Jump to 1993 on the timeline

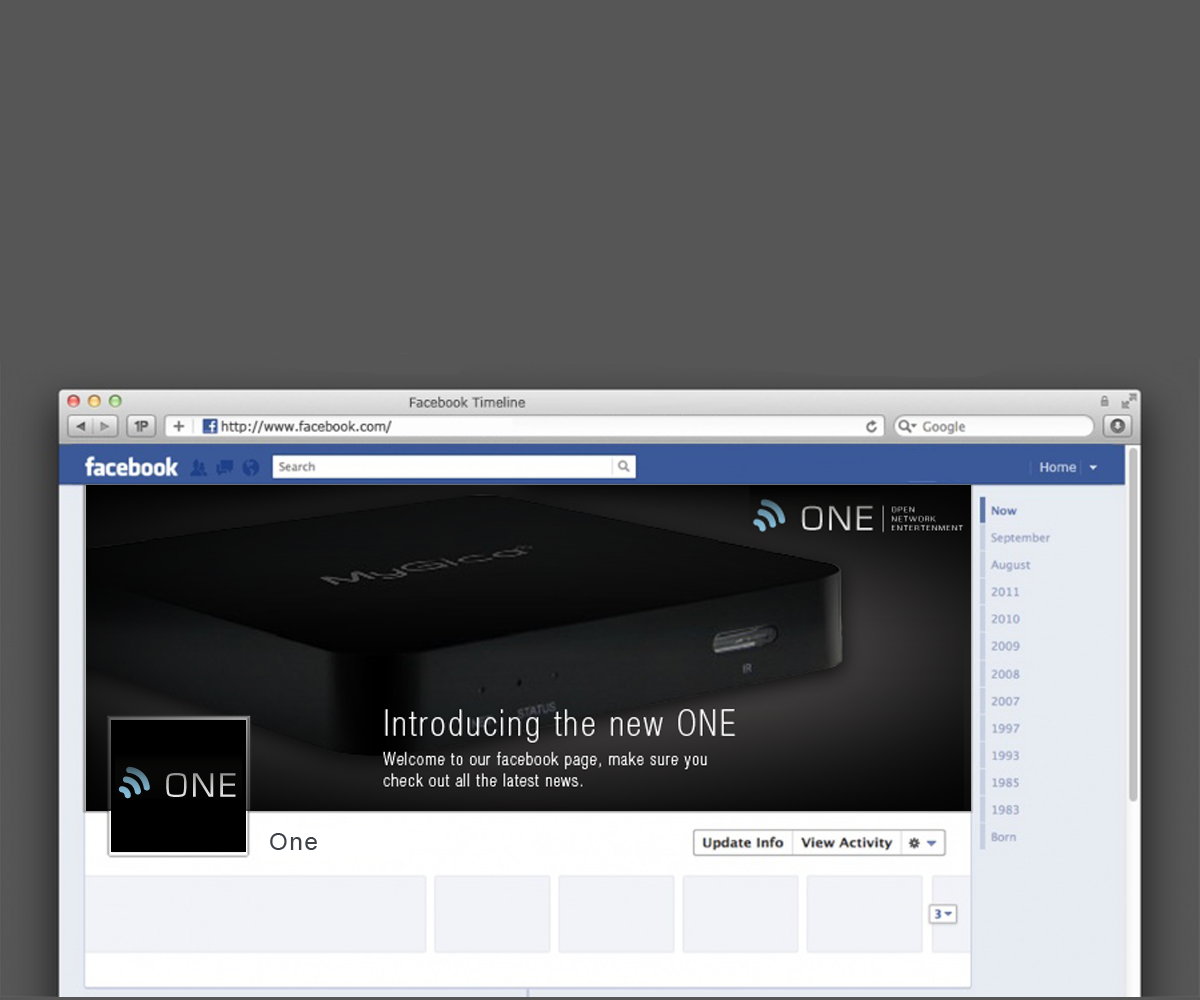click(1005, 755)
